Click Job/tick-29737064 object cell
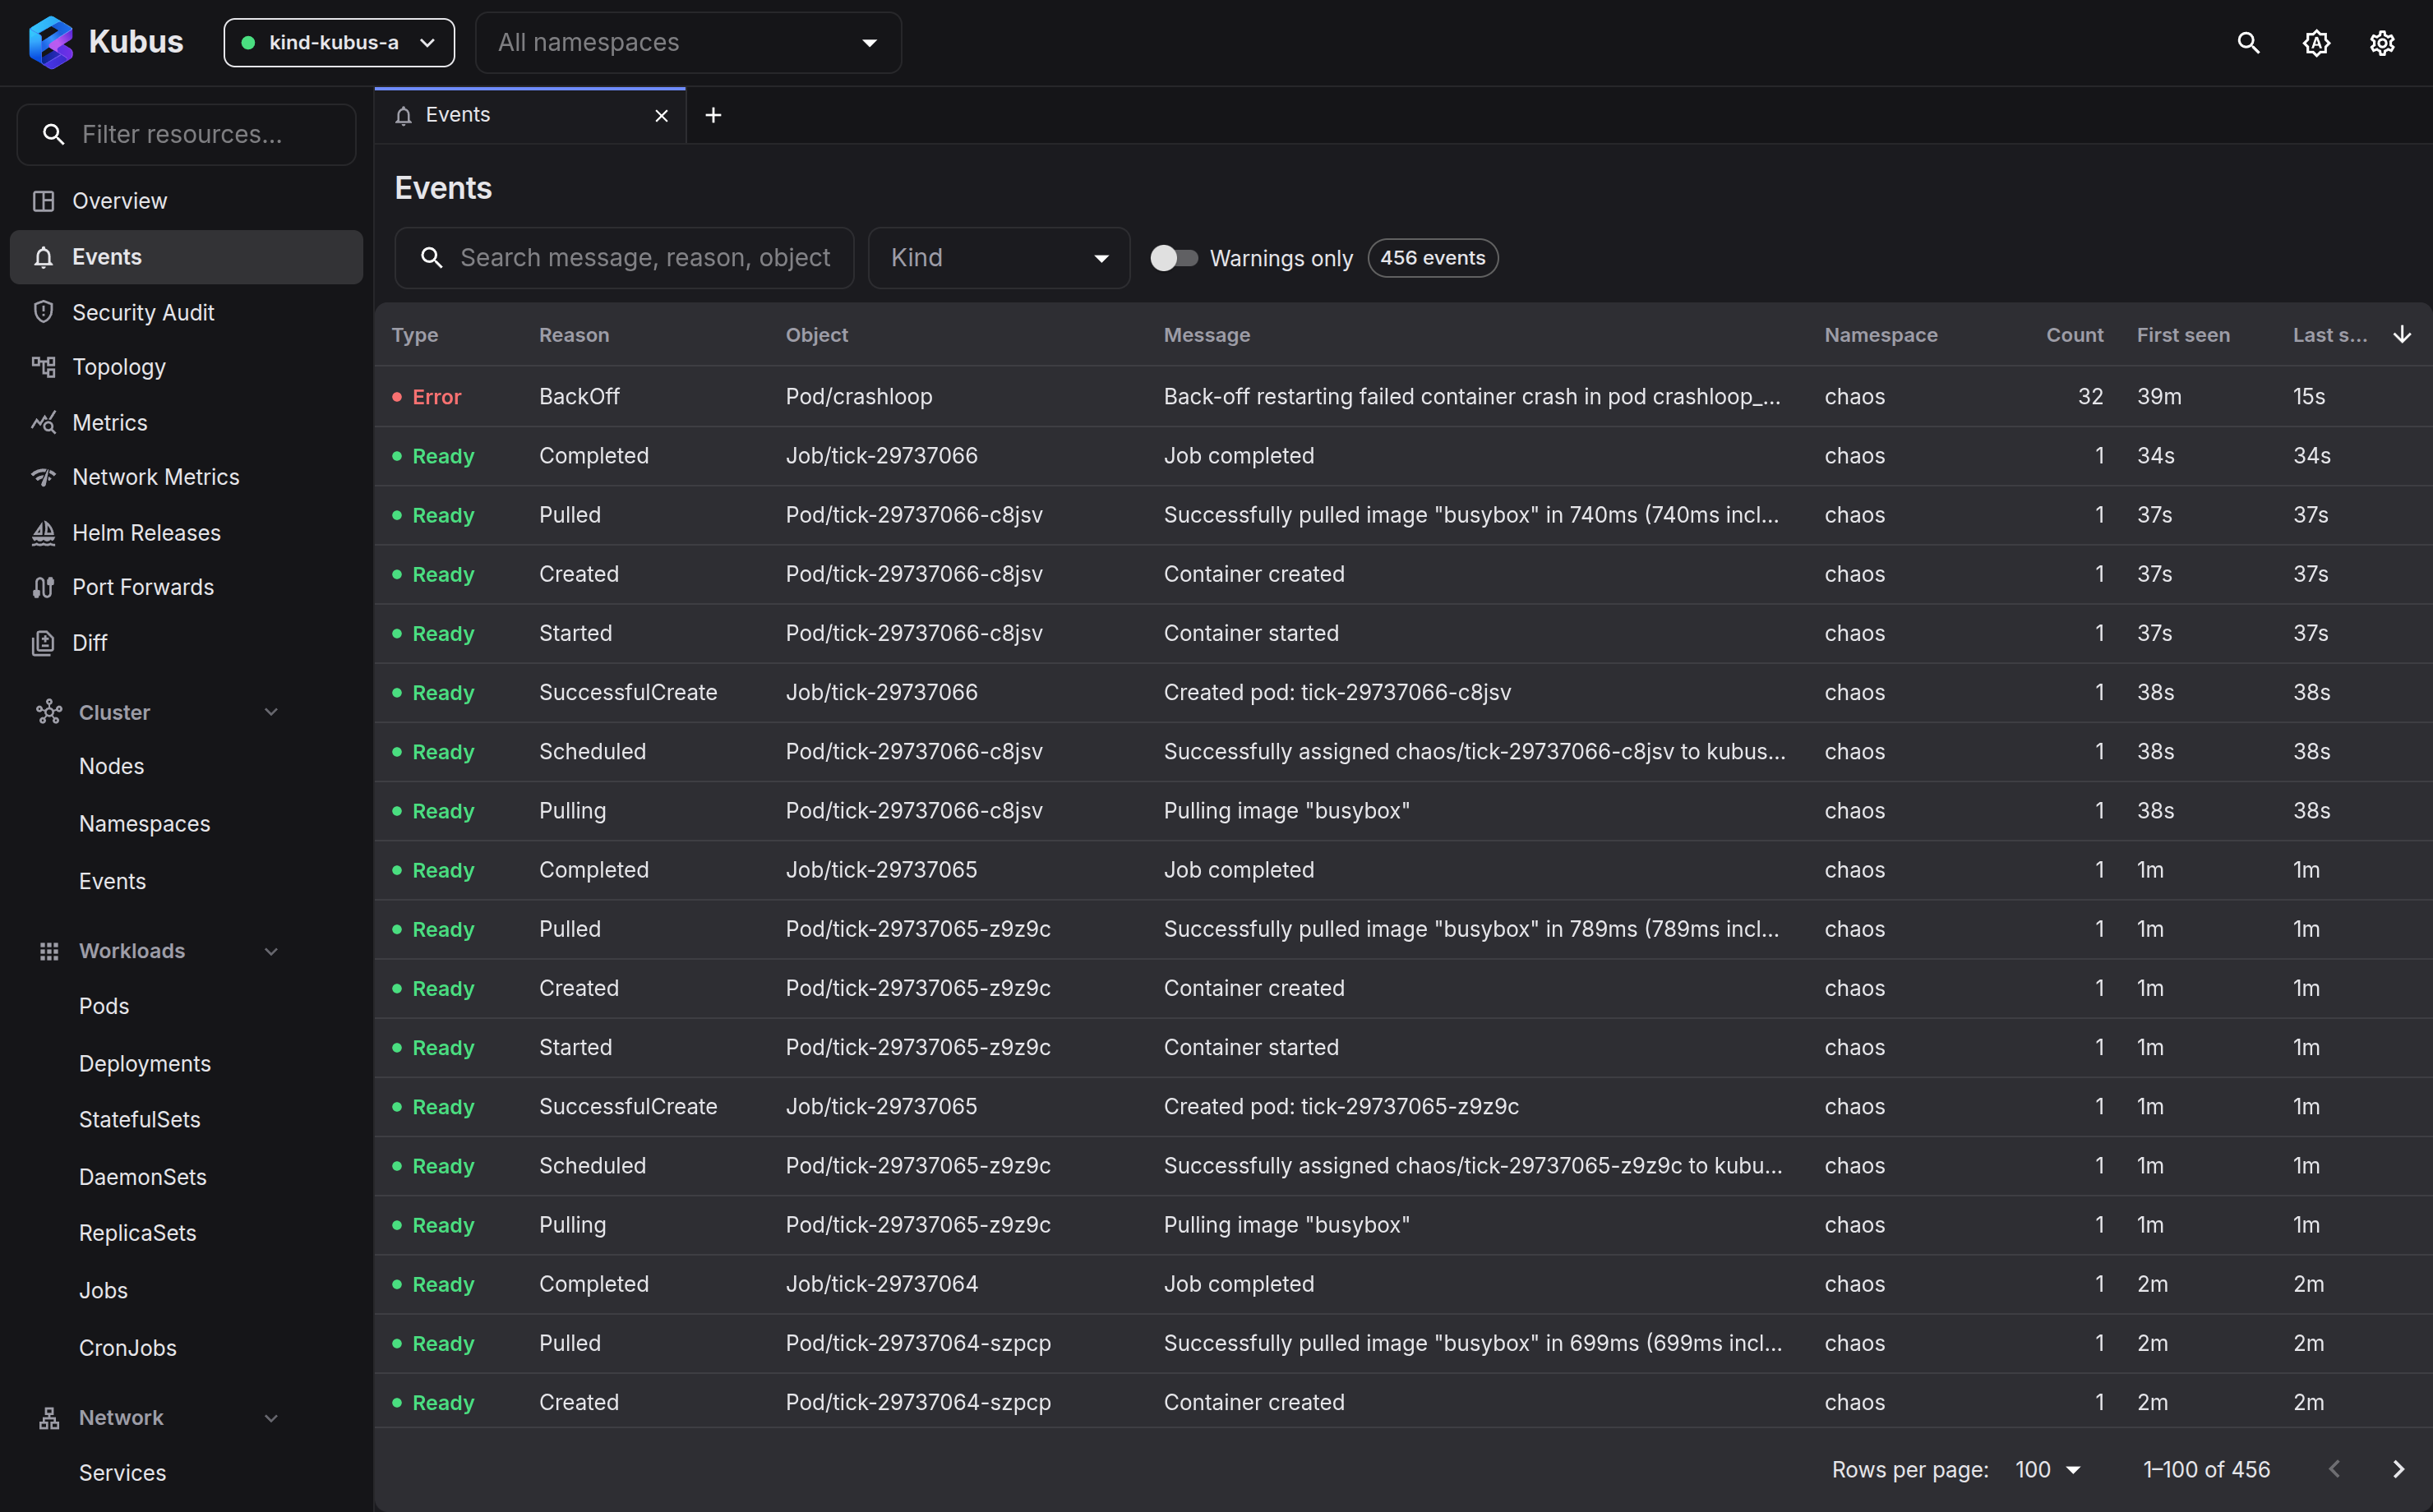Viewport: 2433px width, 1512px height. pos(881,1284)
